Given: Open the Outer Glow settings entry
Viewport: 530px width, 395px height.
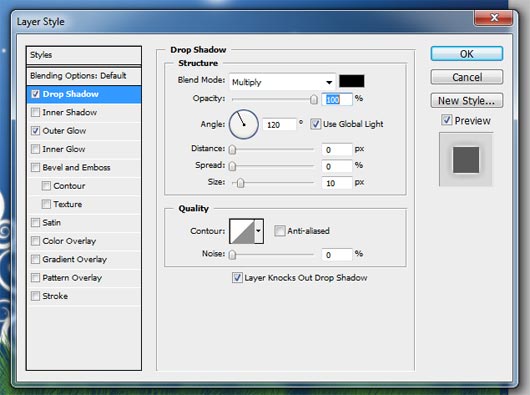Looking at the screenshot, I should (64, 130).
